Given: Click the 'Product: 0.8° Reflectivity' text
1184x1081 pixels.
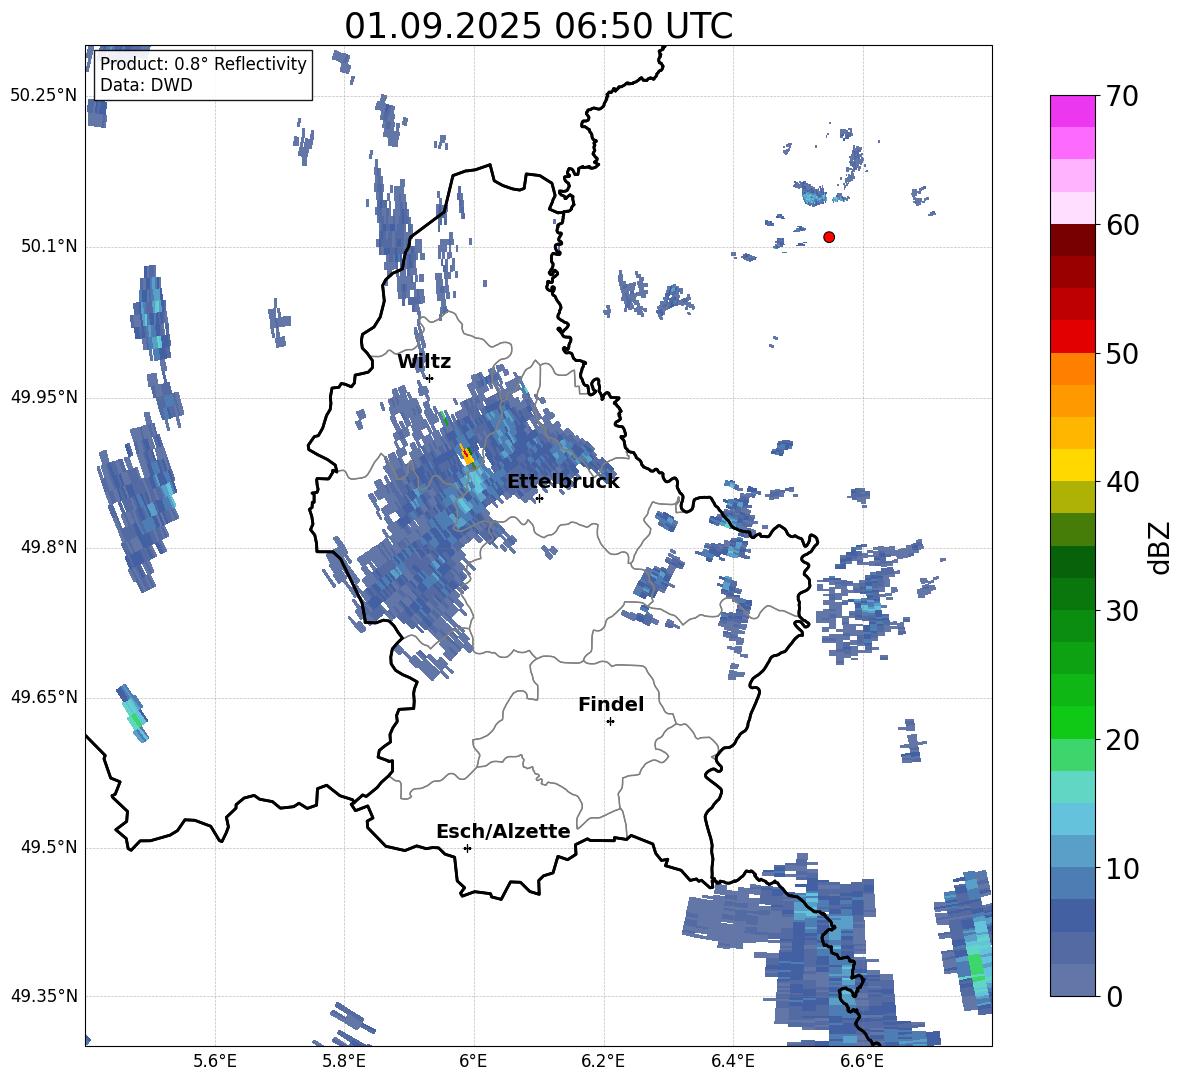Looking at the screenshot, I should (203, 64).
